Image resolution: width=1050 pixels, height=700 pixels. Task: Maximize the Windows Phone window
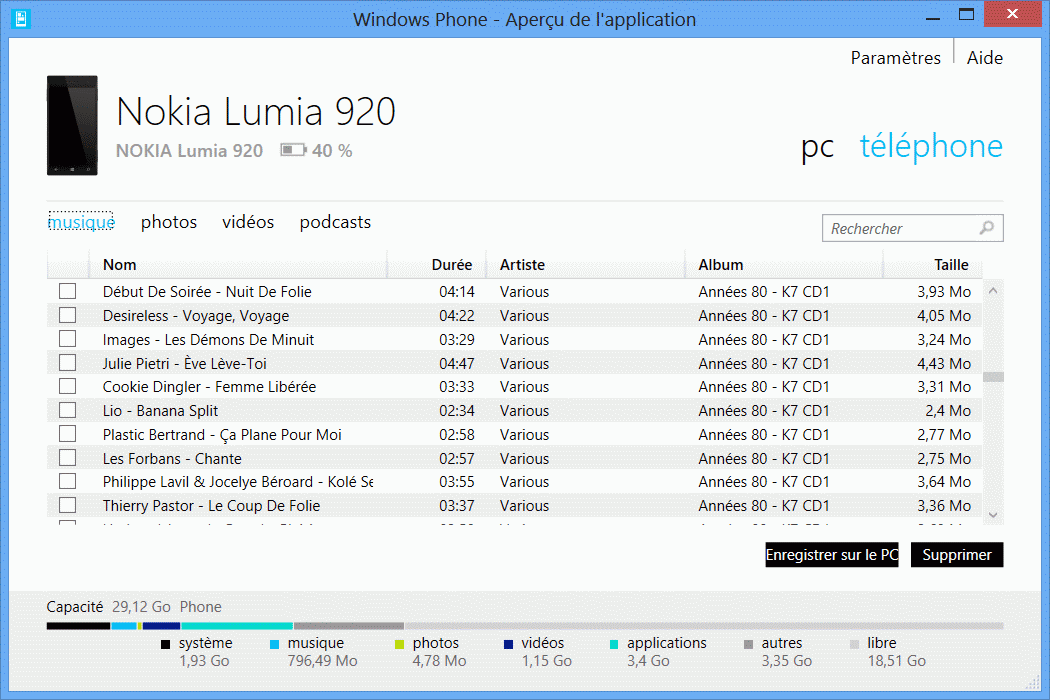click(966, 14)
